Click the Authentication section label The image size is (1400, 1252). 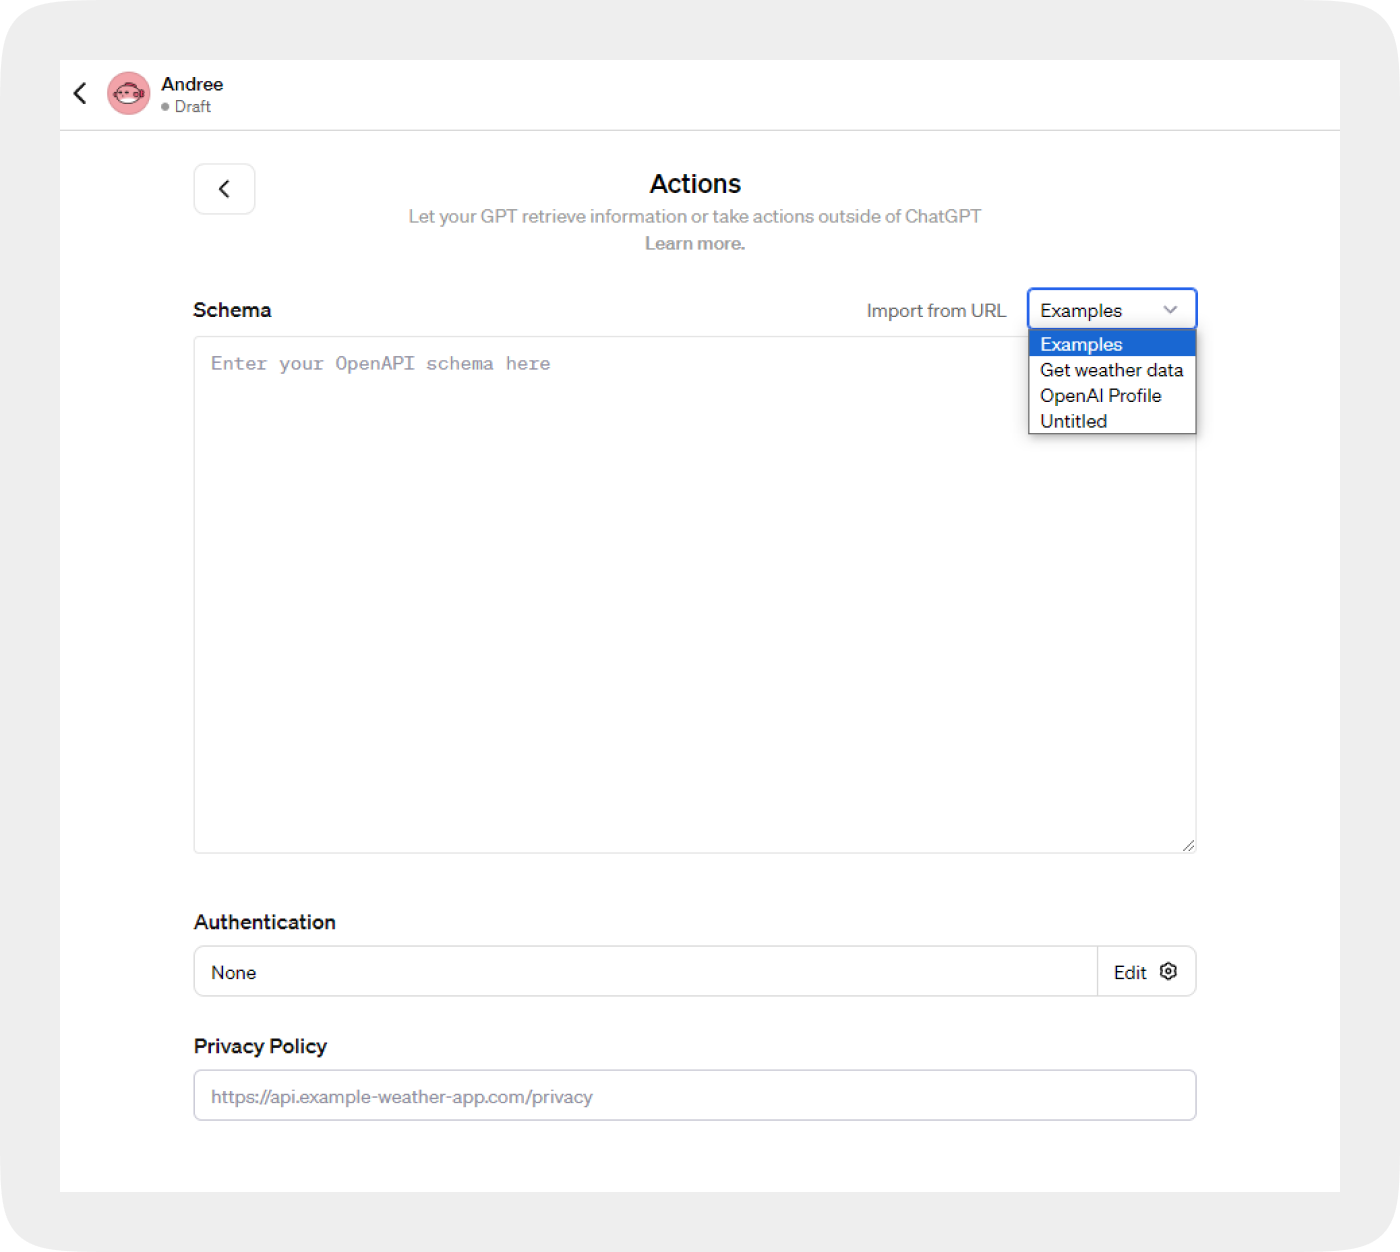(264, 921)
